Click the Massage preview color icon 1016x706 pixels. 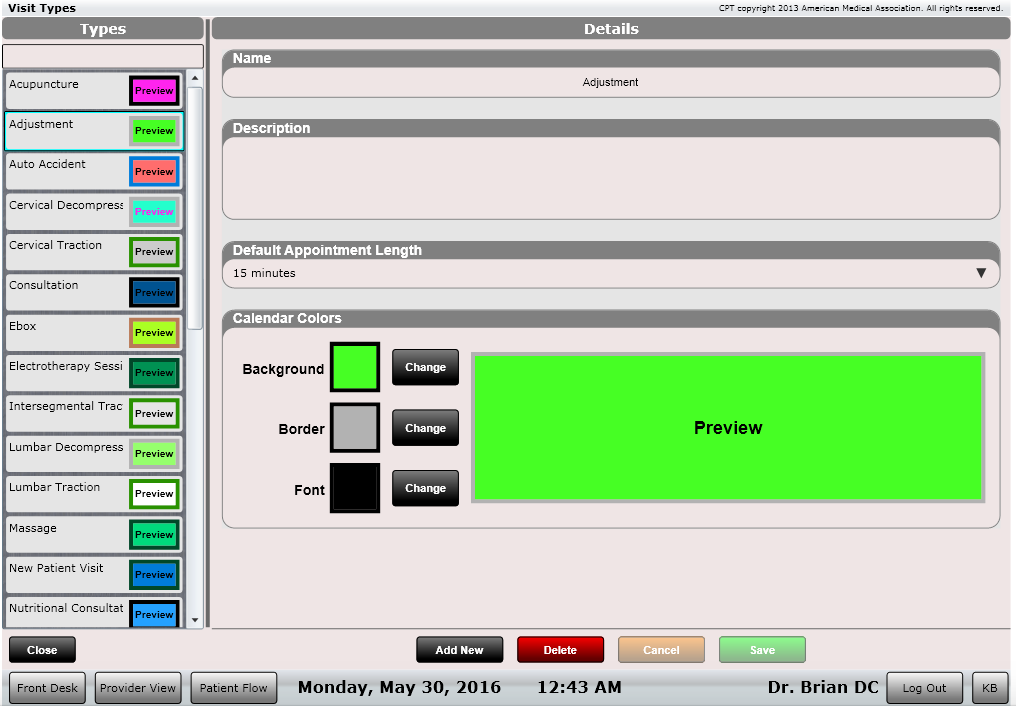(154, 535)
